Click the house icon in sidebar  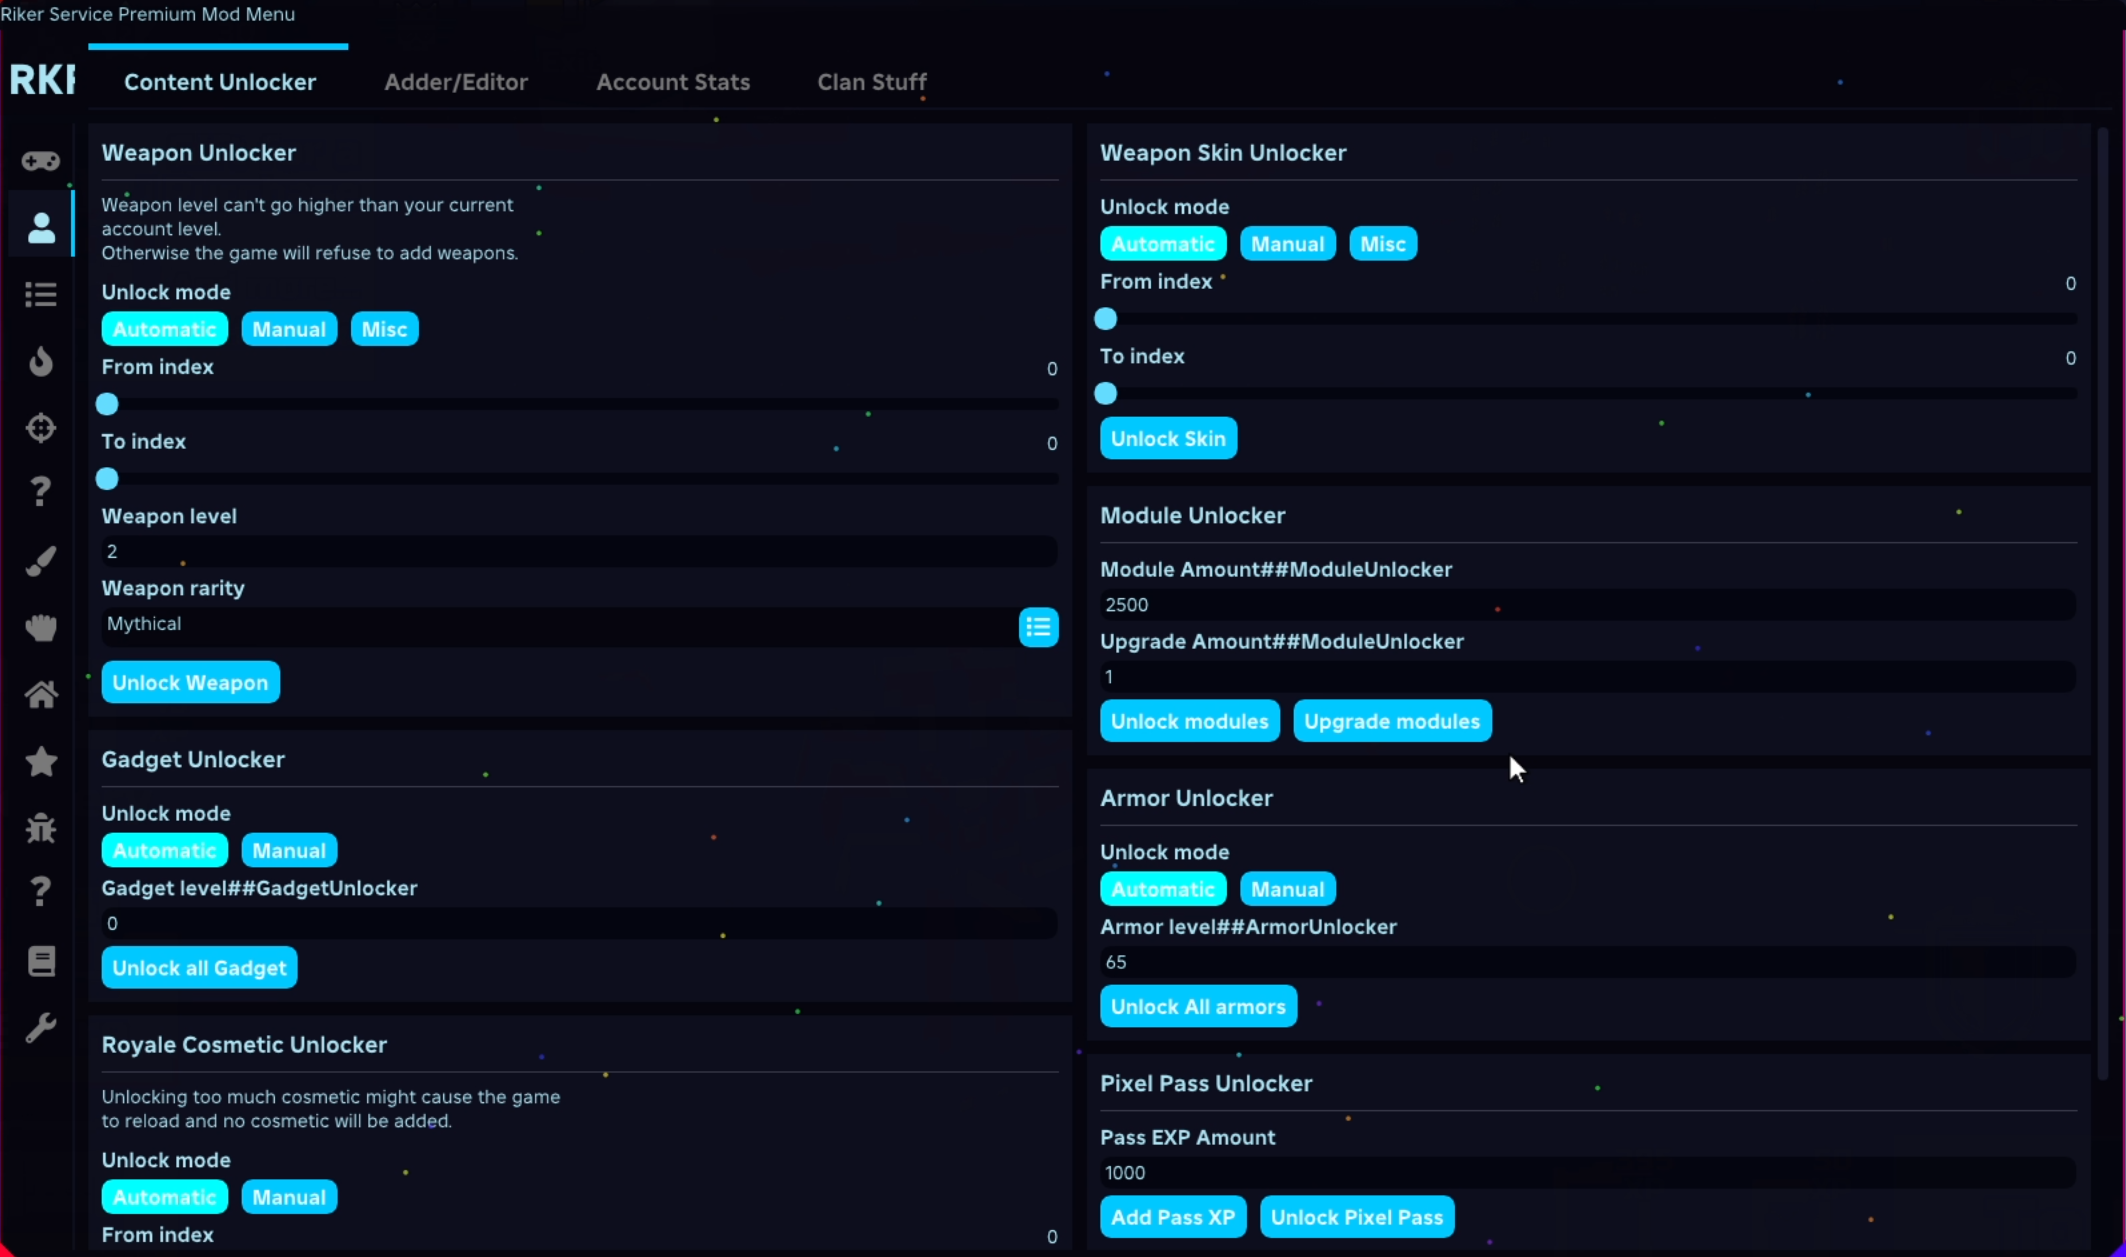click(41, 694)
